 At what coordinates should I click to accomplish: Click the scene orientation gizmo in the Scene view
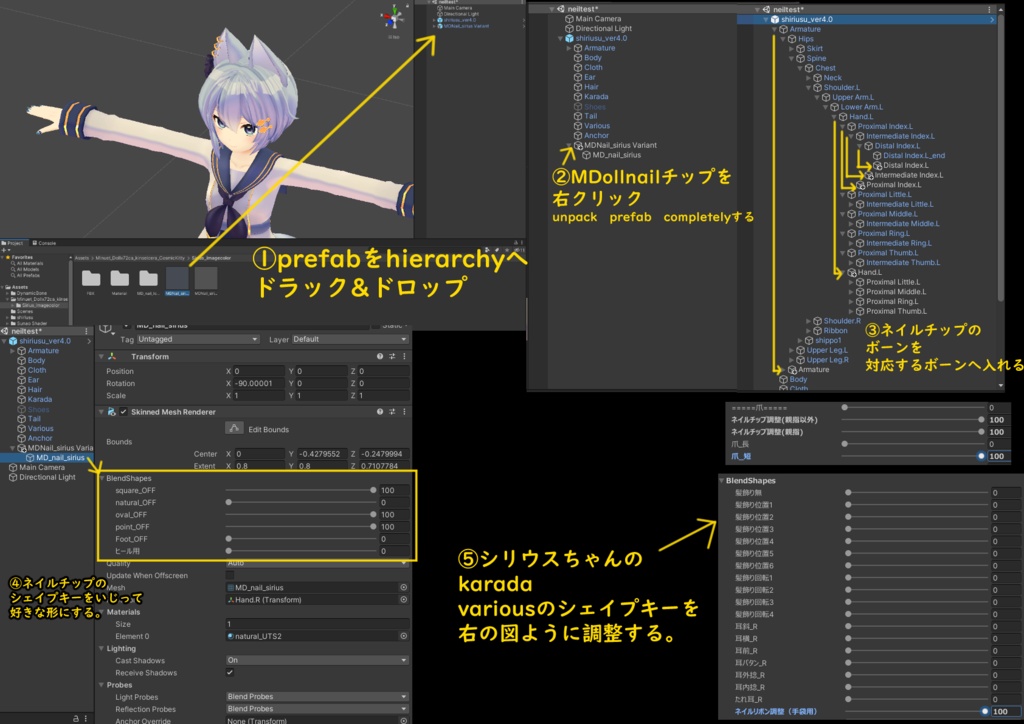[x=393, y=17]
